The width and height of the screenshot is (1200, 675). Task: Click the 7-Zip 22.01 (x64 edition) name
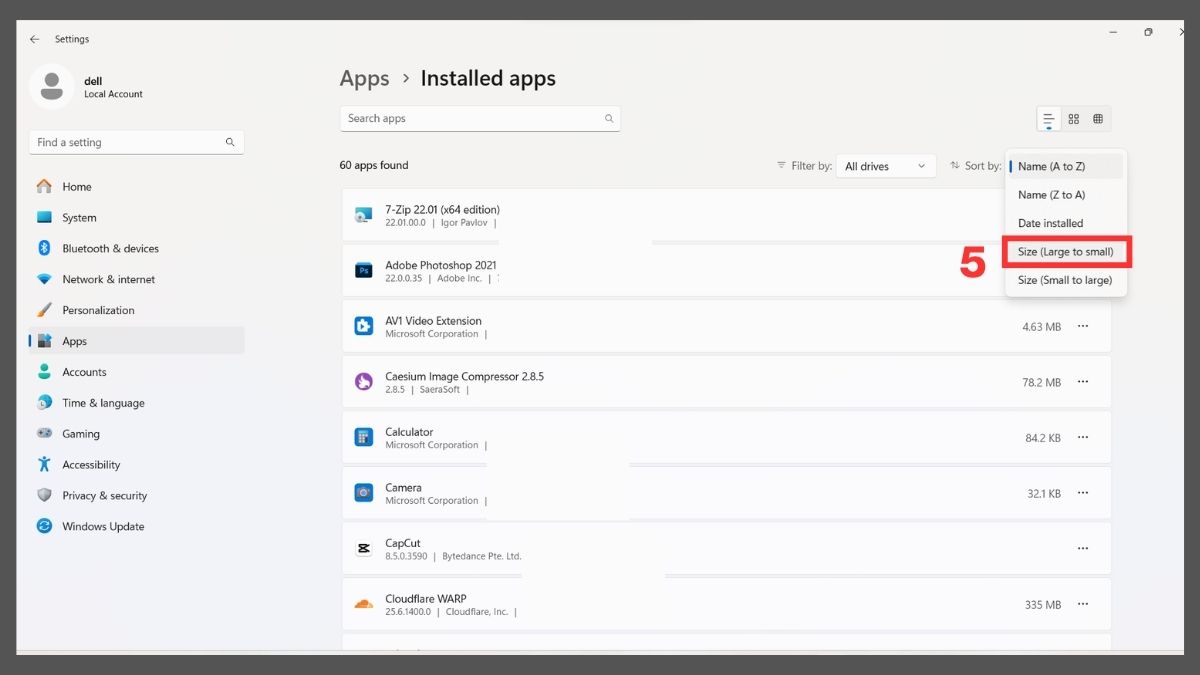(x=442, y=209)
